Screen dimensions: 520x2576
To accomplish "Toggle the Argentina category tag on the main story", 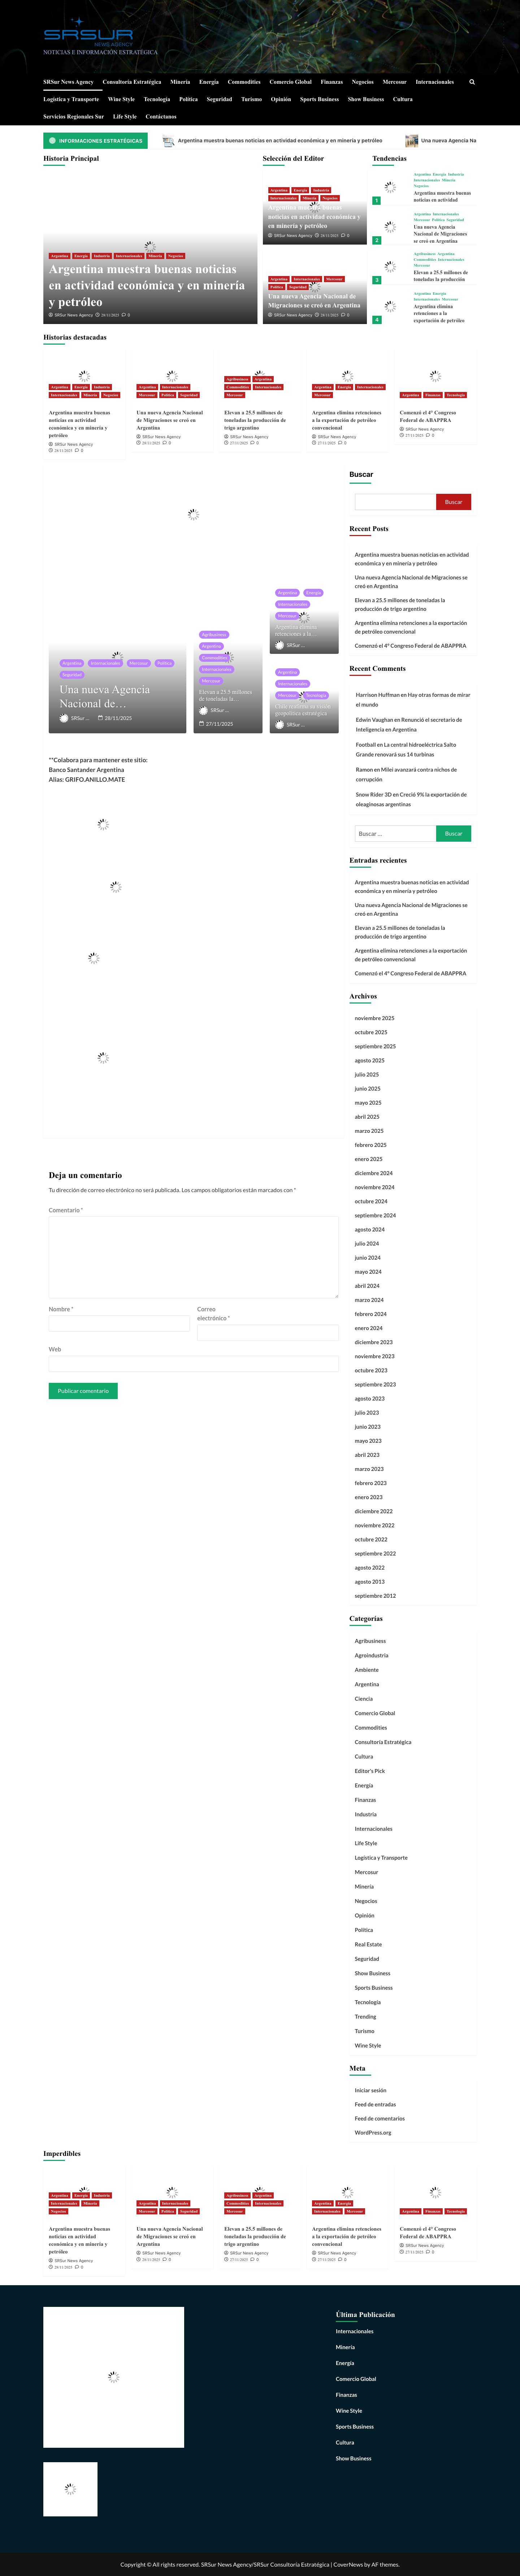I will click(60, 256).
